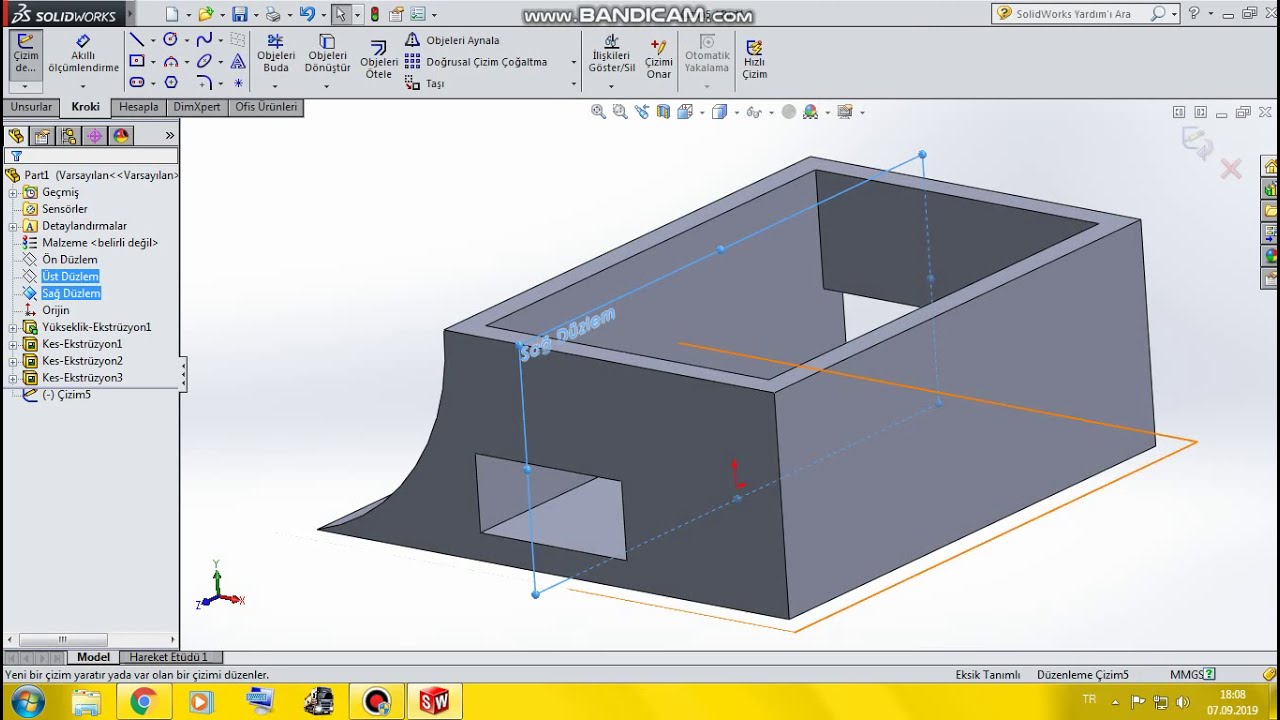This screenshot has height=720, width=1280.
Task: Toggle the Hide/Show Items glasses icon
Action: click(752, 112)
